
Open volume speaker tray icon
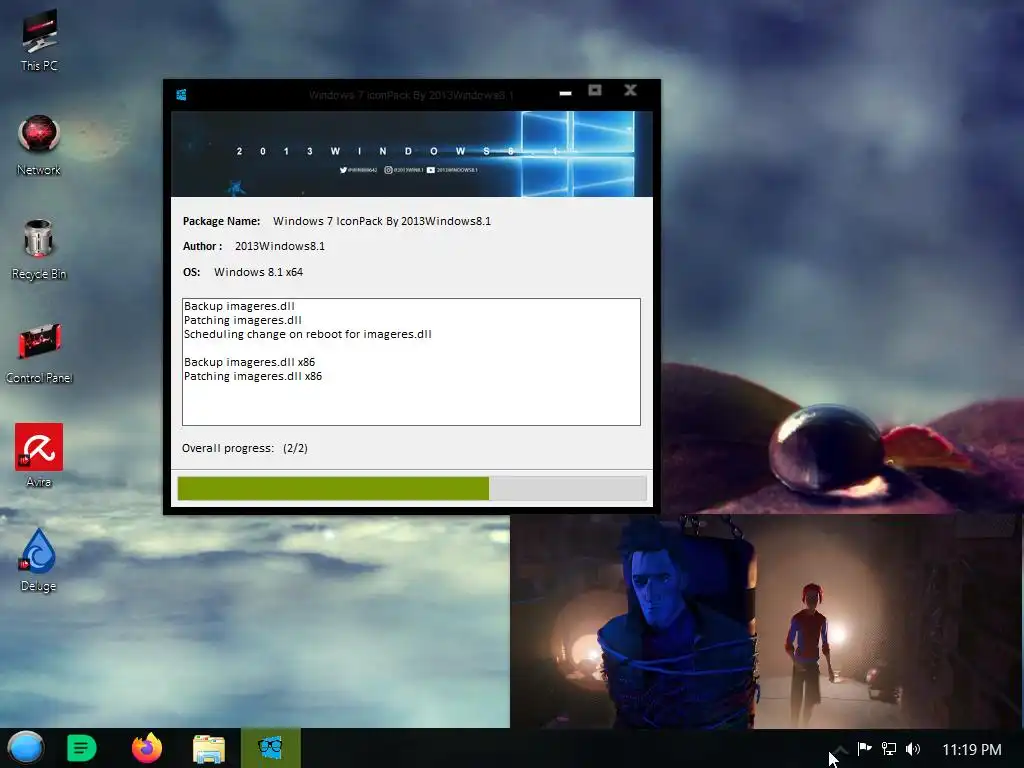coord(913,748)
